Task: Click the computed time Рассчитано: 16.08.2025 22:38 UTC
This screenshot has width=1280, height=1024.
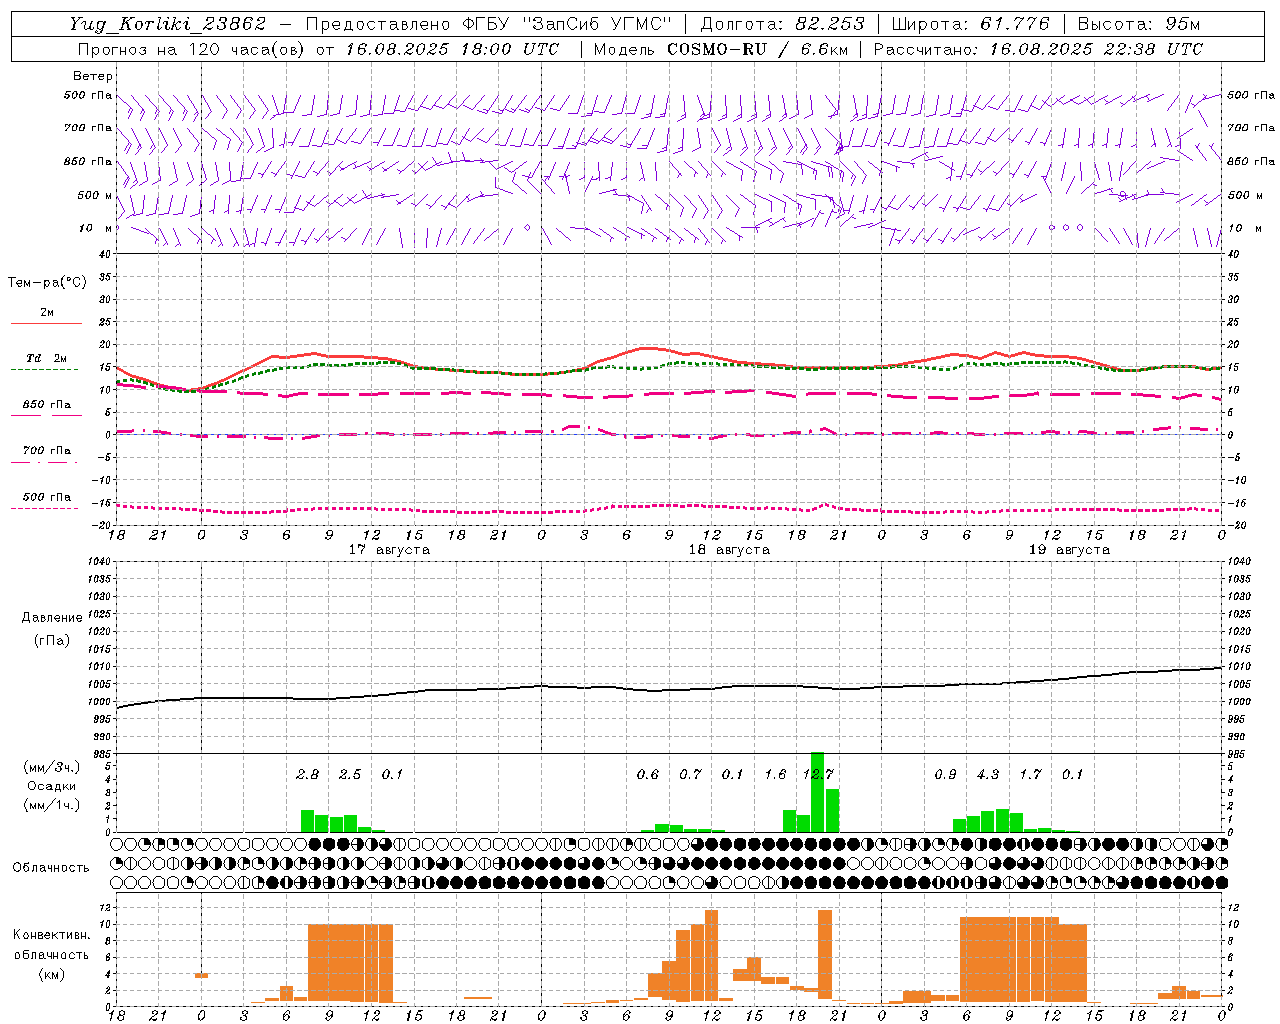Action: tap(1038, 49)
